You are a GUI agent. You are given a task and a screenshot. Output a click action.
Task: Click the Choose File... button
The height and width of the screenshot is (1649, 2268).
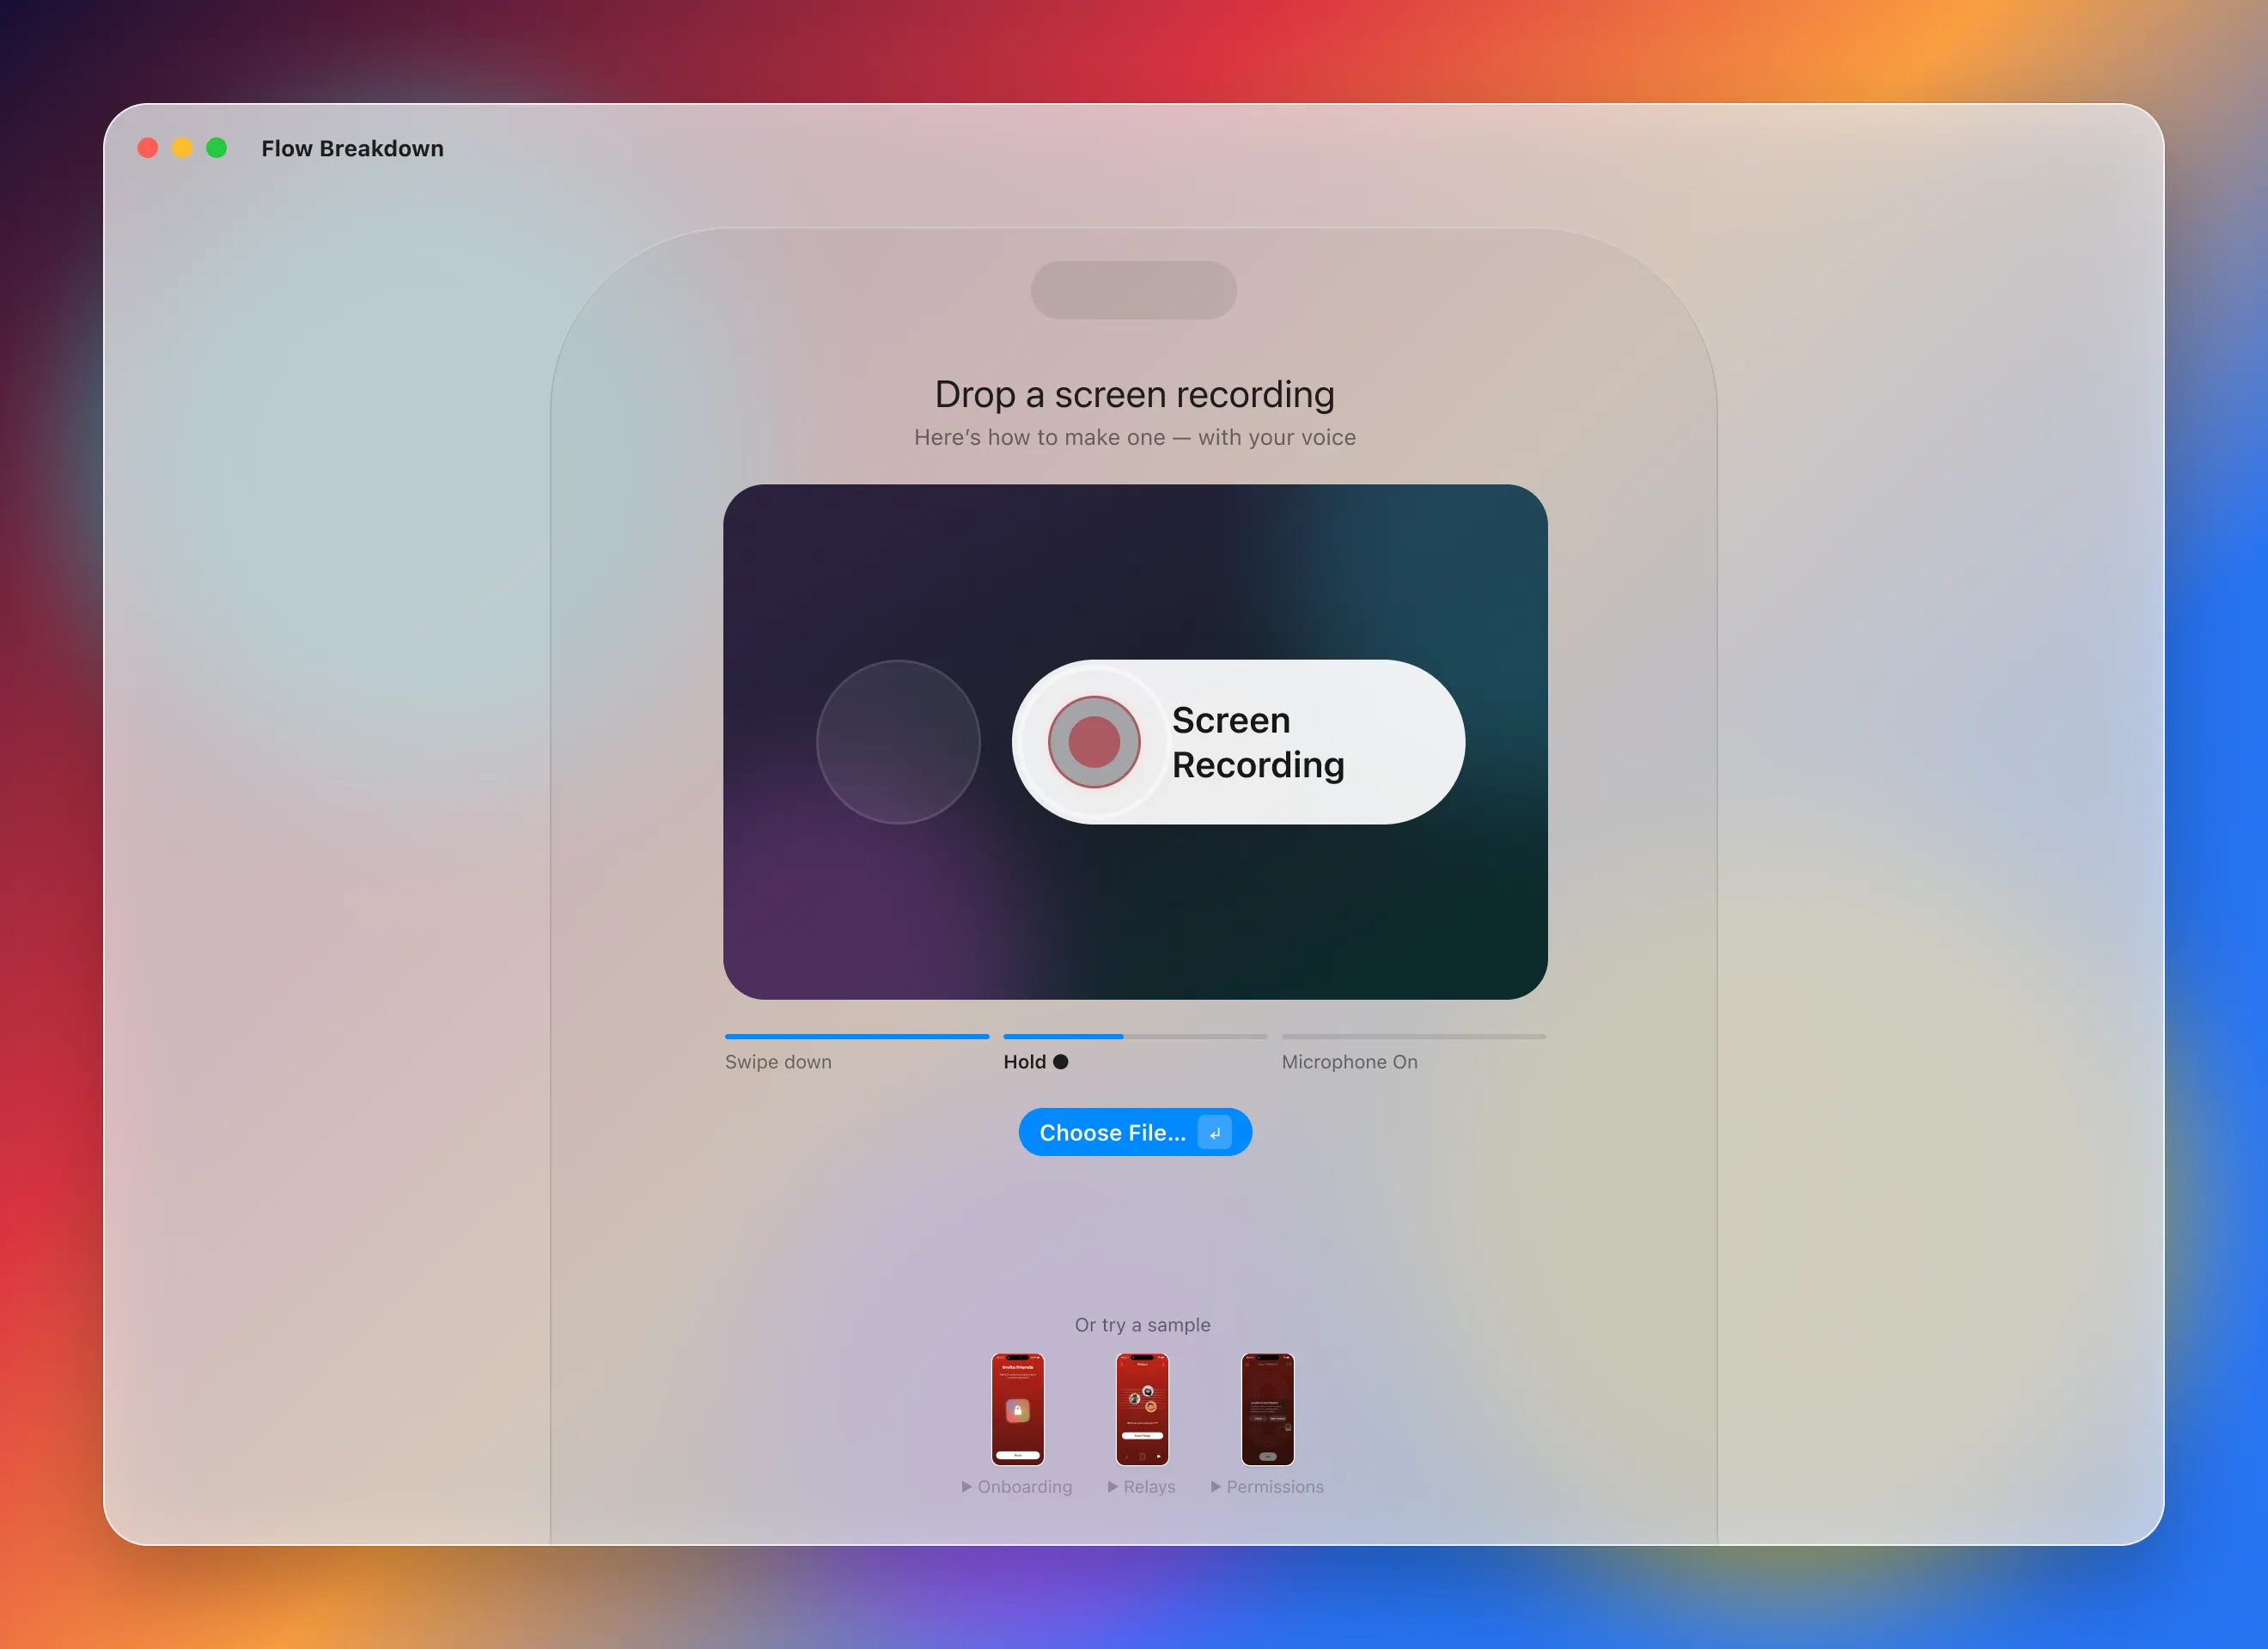tap(1135, 1132)
